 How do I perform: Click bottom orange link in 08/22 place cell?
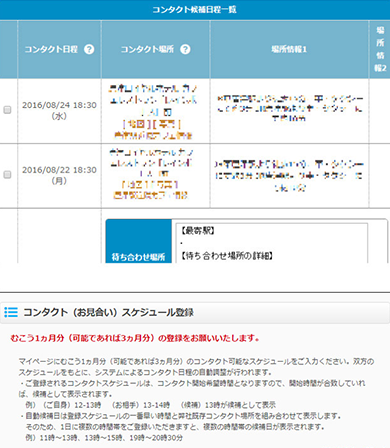[x=151, y=195]
